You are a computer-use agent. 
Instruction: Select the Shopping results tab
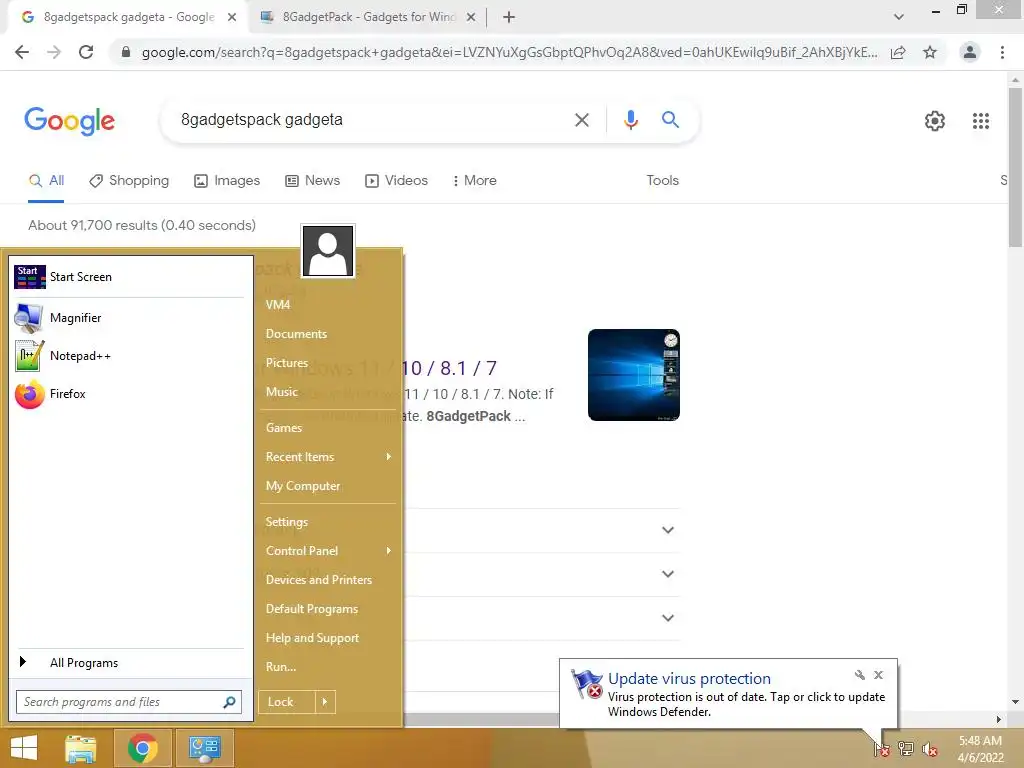[129, 181]
